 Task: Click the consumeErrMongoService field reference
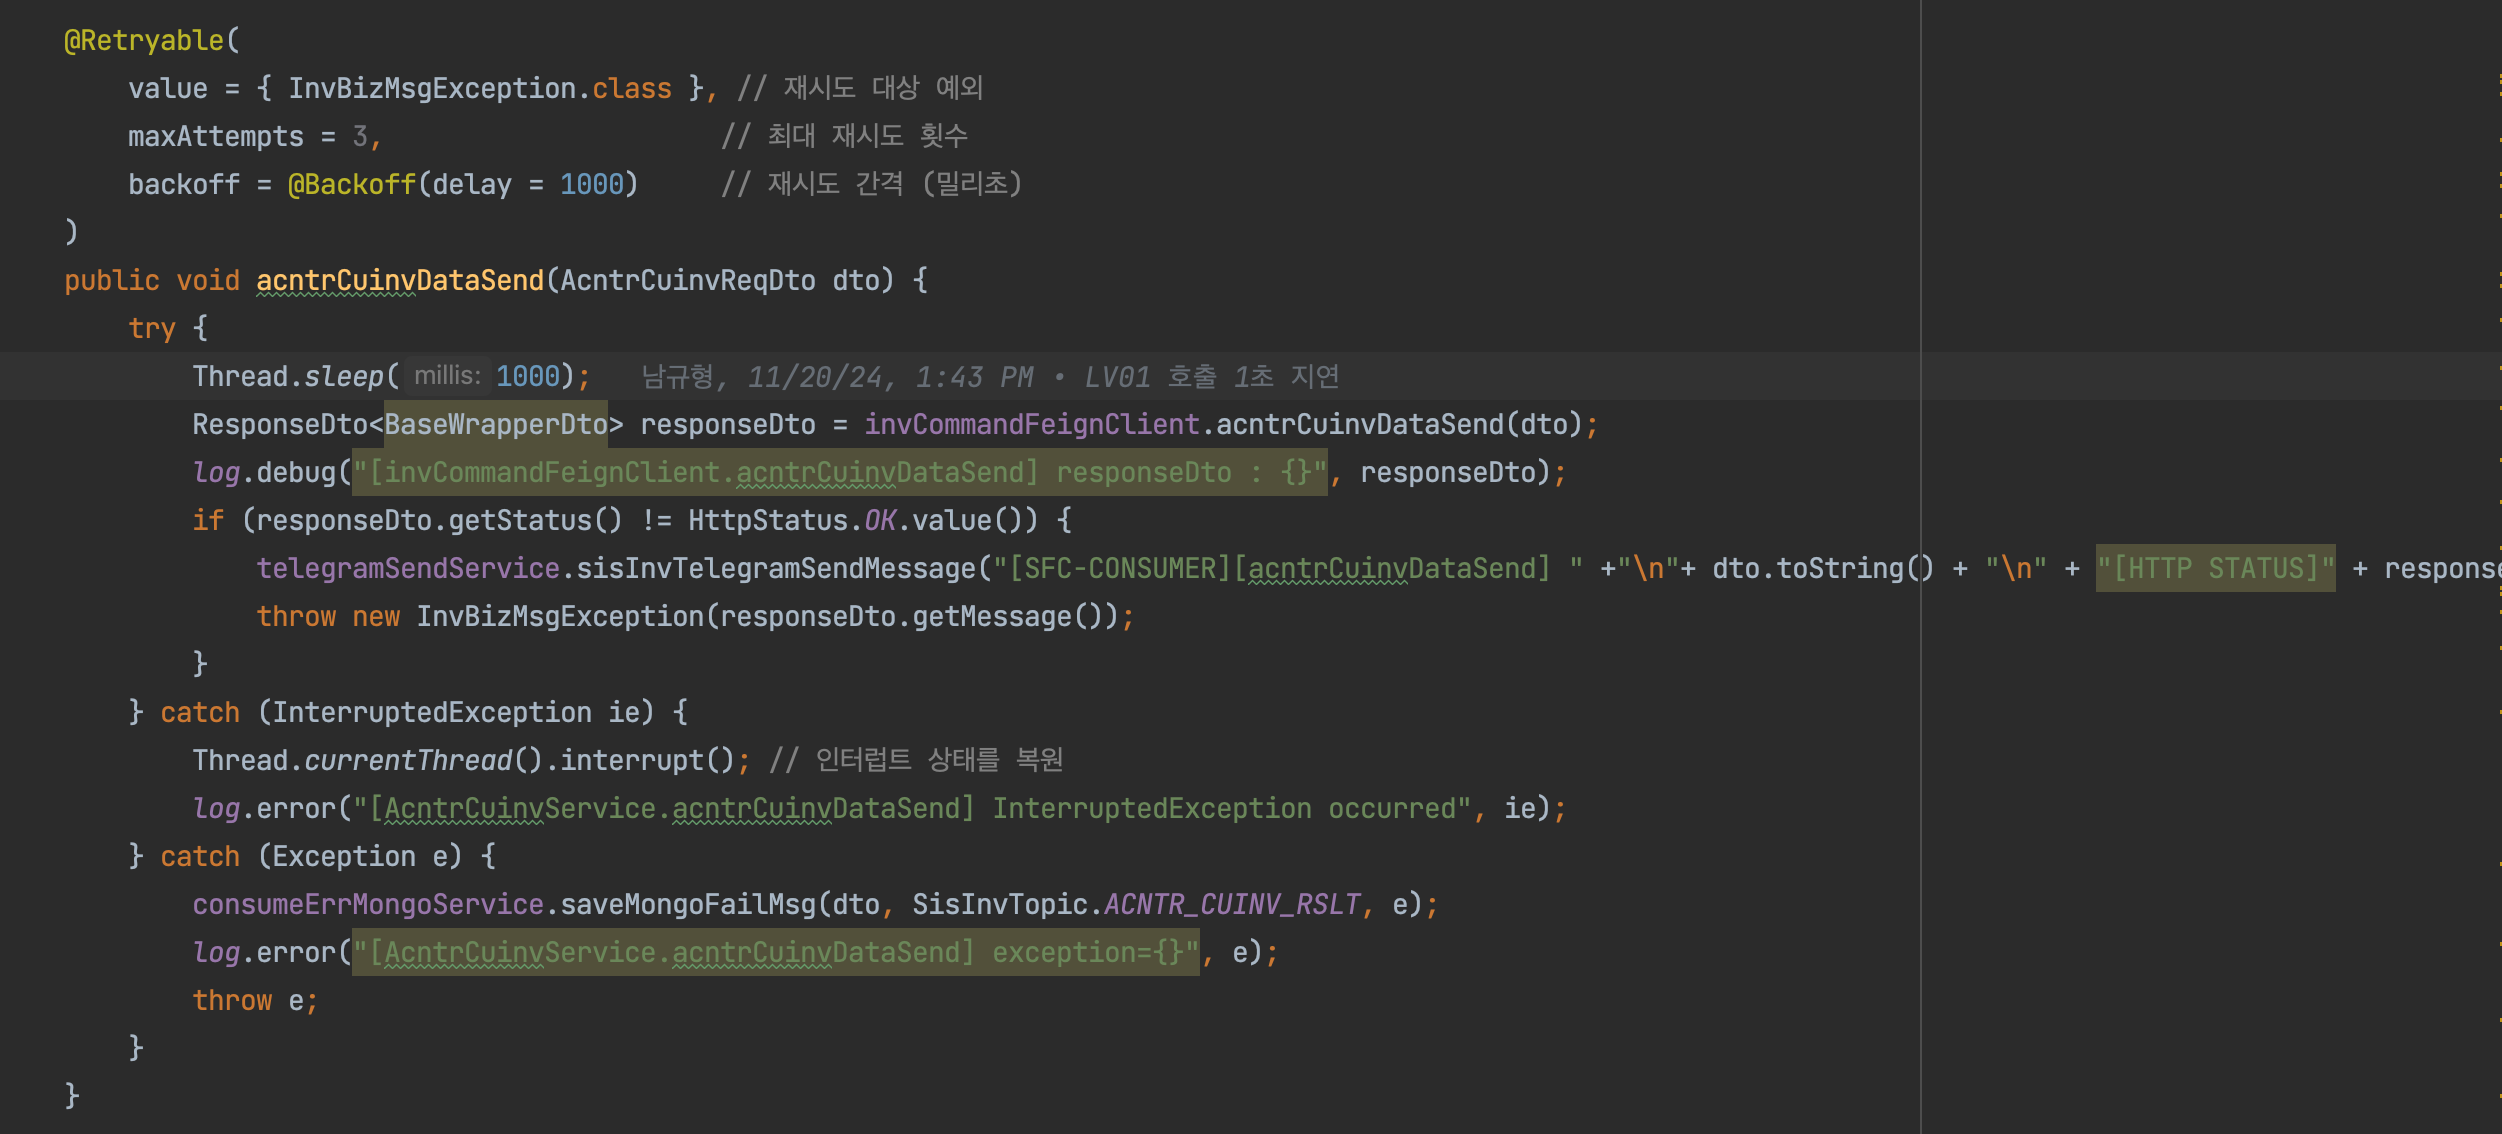[x=367, y=904]
